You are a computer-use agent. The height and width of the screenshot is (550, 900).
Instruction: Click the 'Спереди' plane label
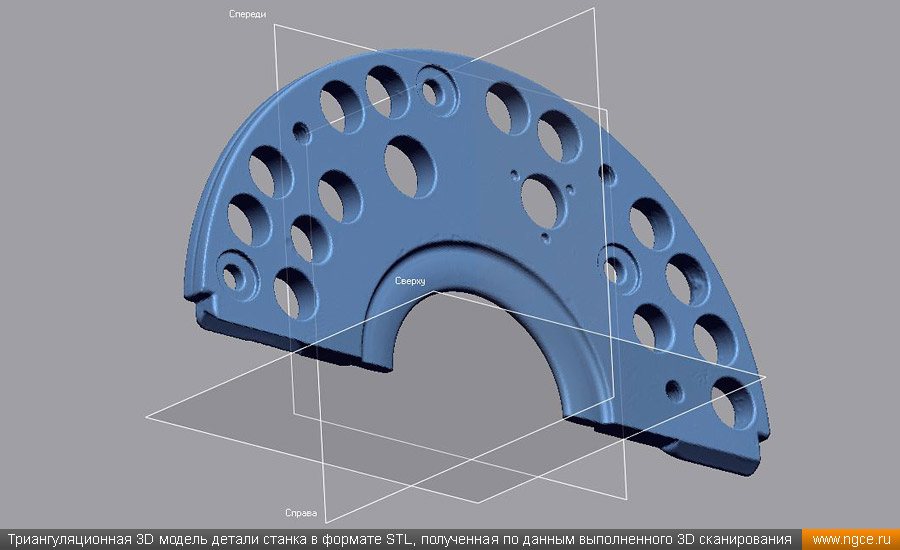247,14
